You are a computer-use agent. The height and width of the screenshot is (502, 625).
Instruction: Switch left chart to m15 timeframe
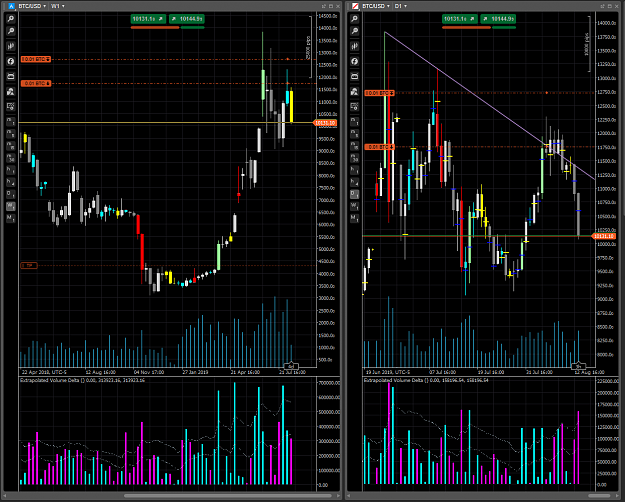(11, 146)
